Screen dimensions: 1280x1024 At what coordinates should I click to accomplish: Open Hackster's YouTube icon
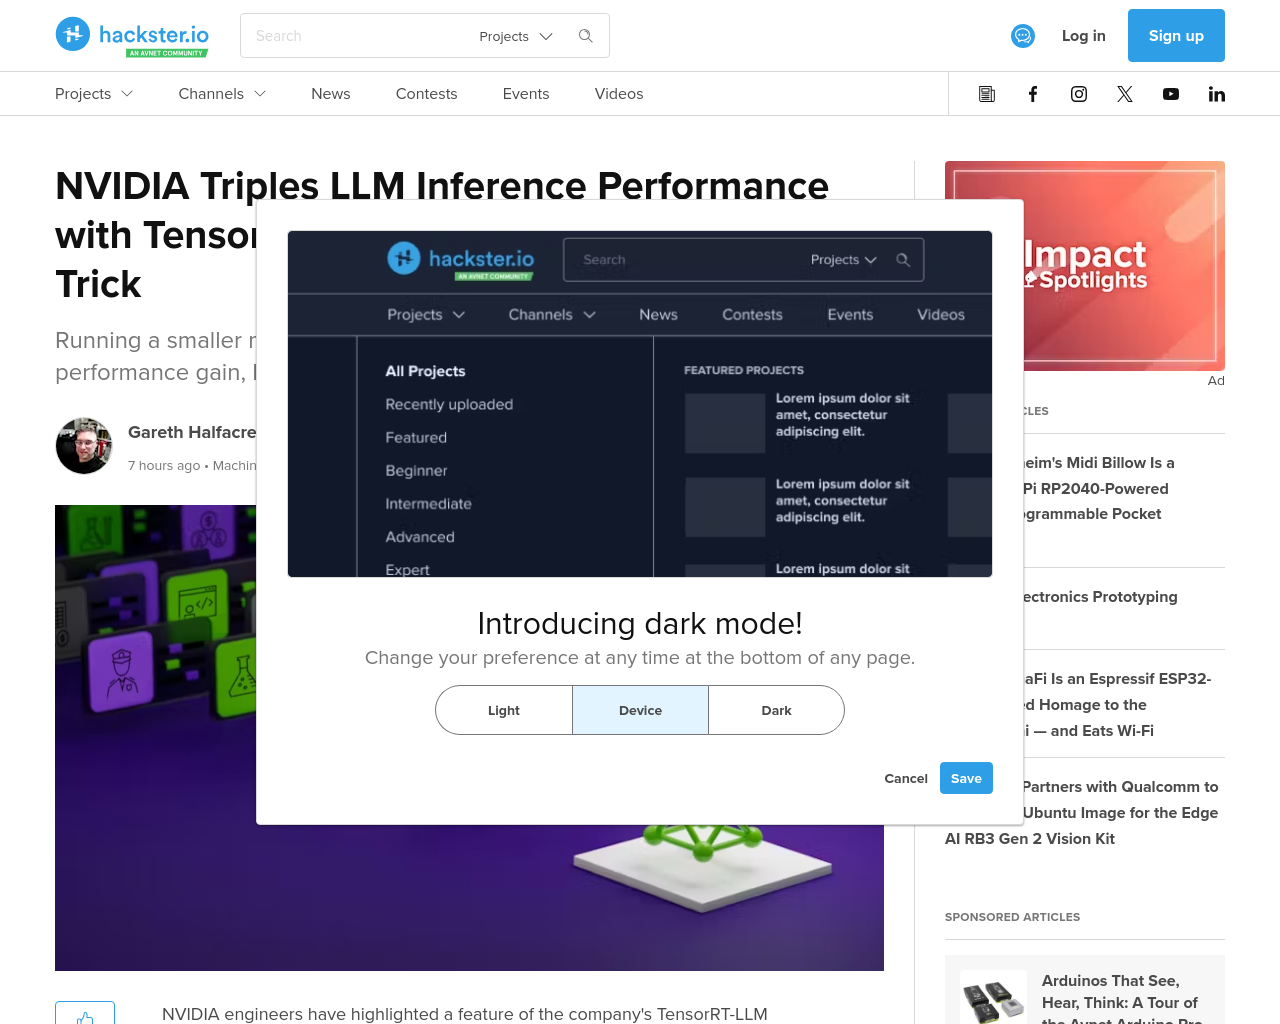click(1171, 94)
